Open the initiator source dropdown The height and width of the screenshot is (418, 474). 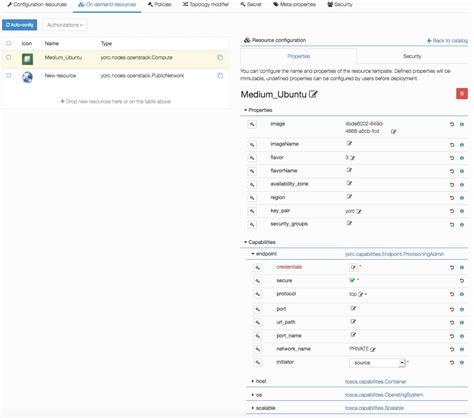point(377,363)
